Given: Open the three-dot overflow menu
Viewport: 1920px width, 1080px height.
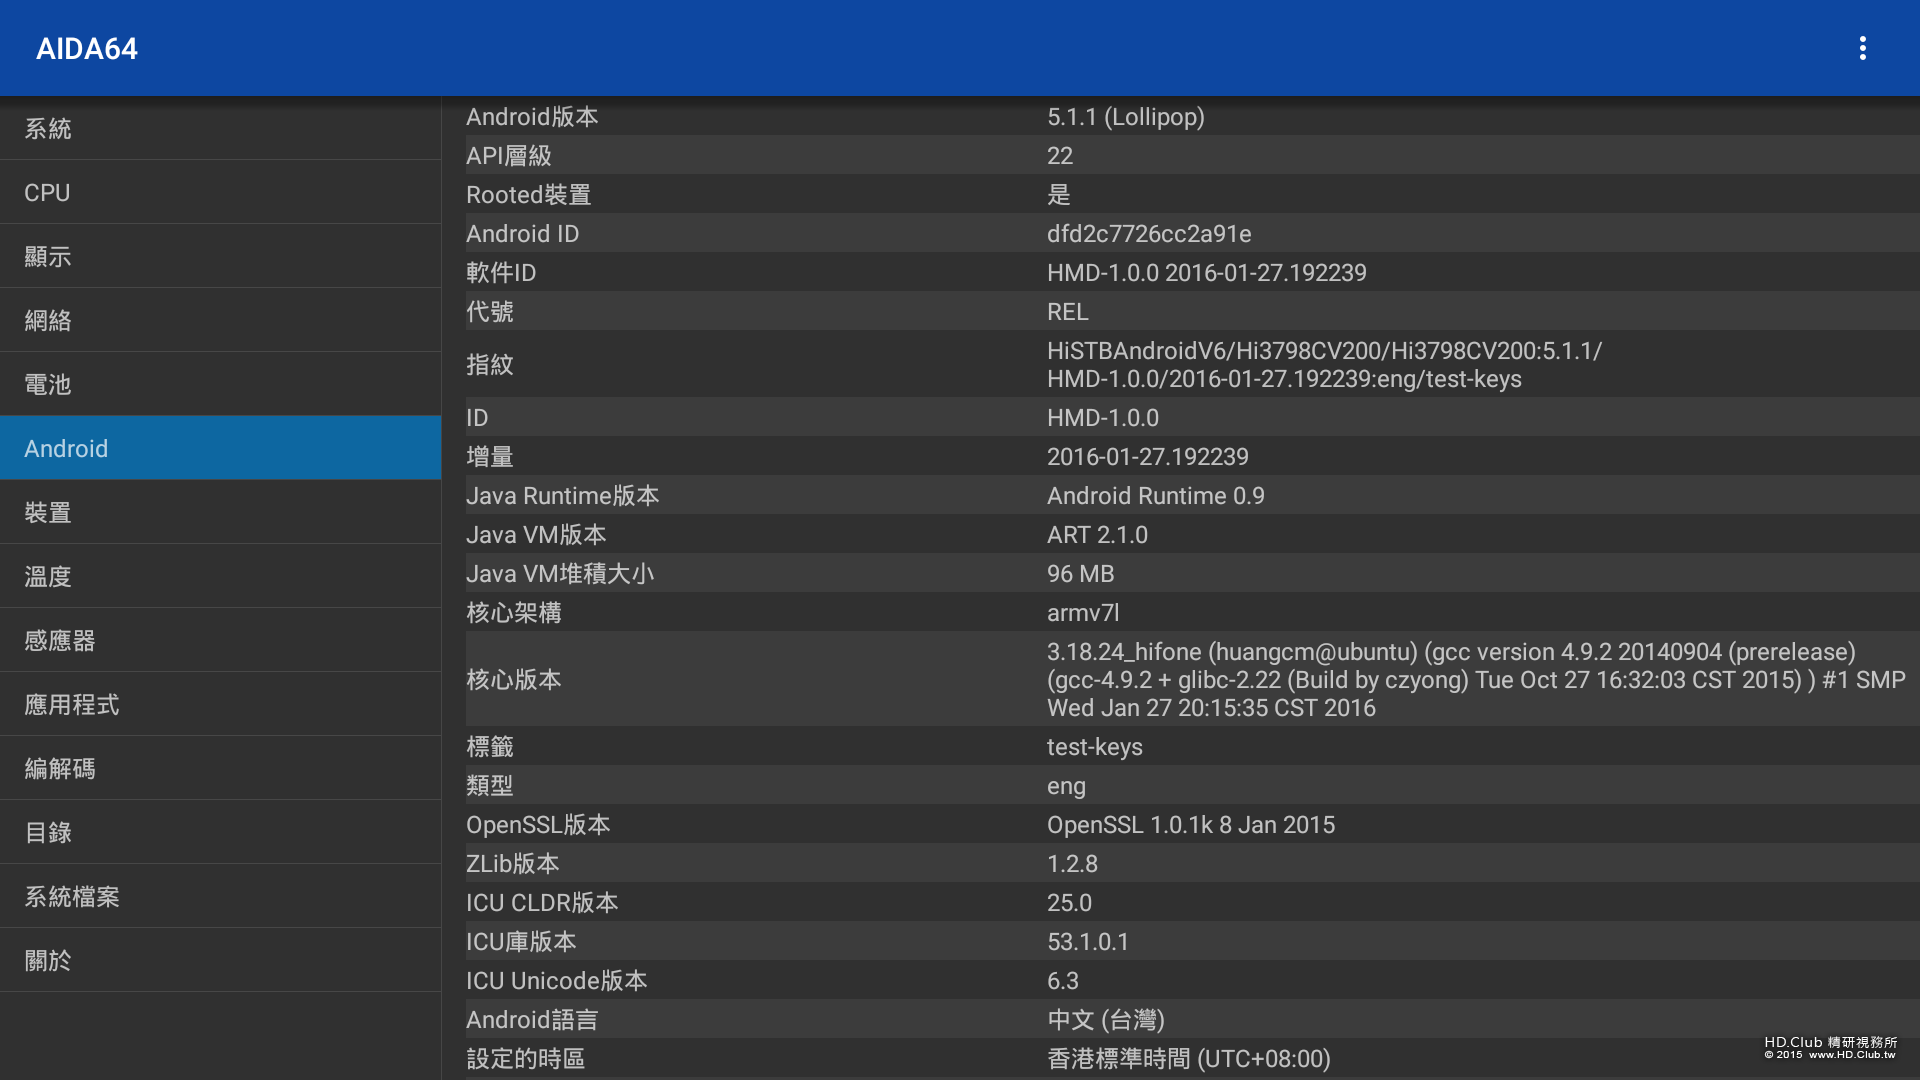Looking at the screenshot, I should [x=1862, y=48].
